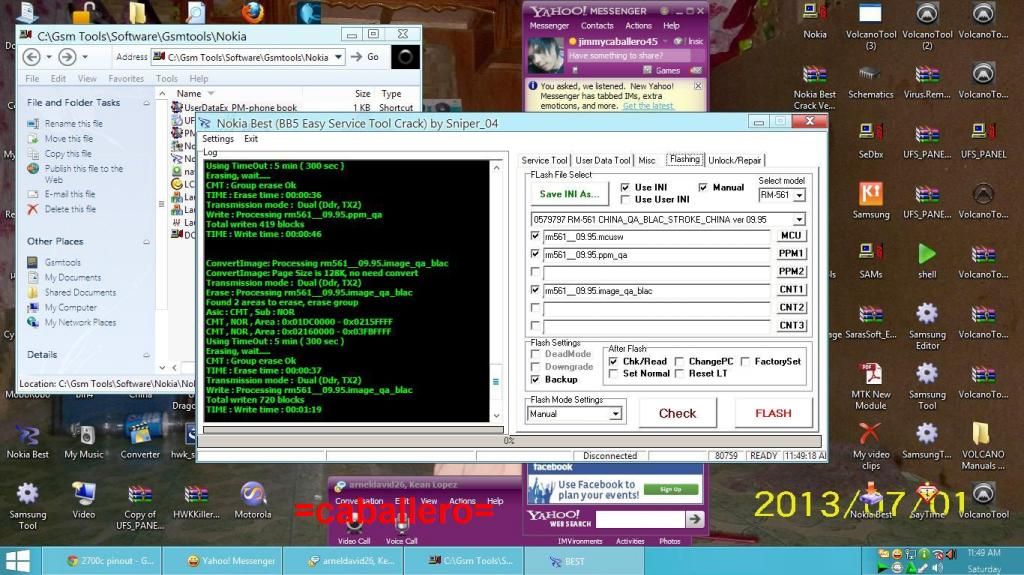Click the Save INI As button
1024x575 pixels.
[x=569, y=194]
